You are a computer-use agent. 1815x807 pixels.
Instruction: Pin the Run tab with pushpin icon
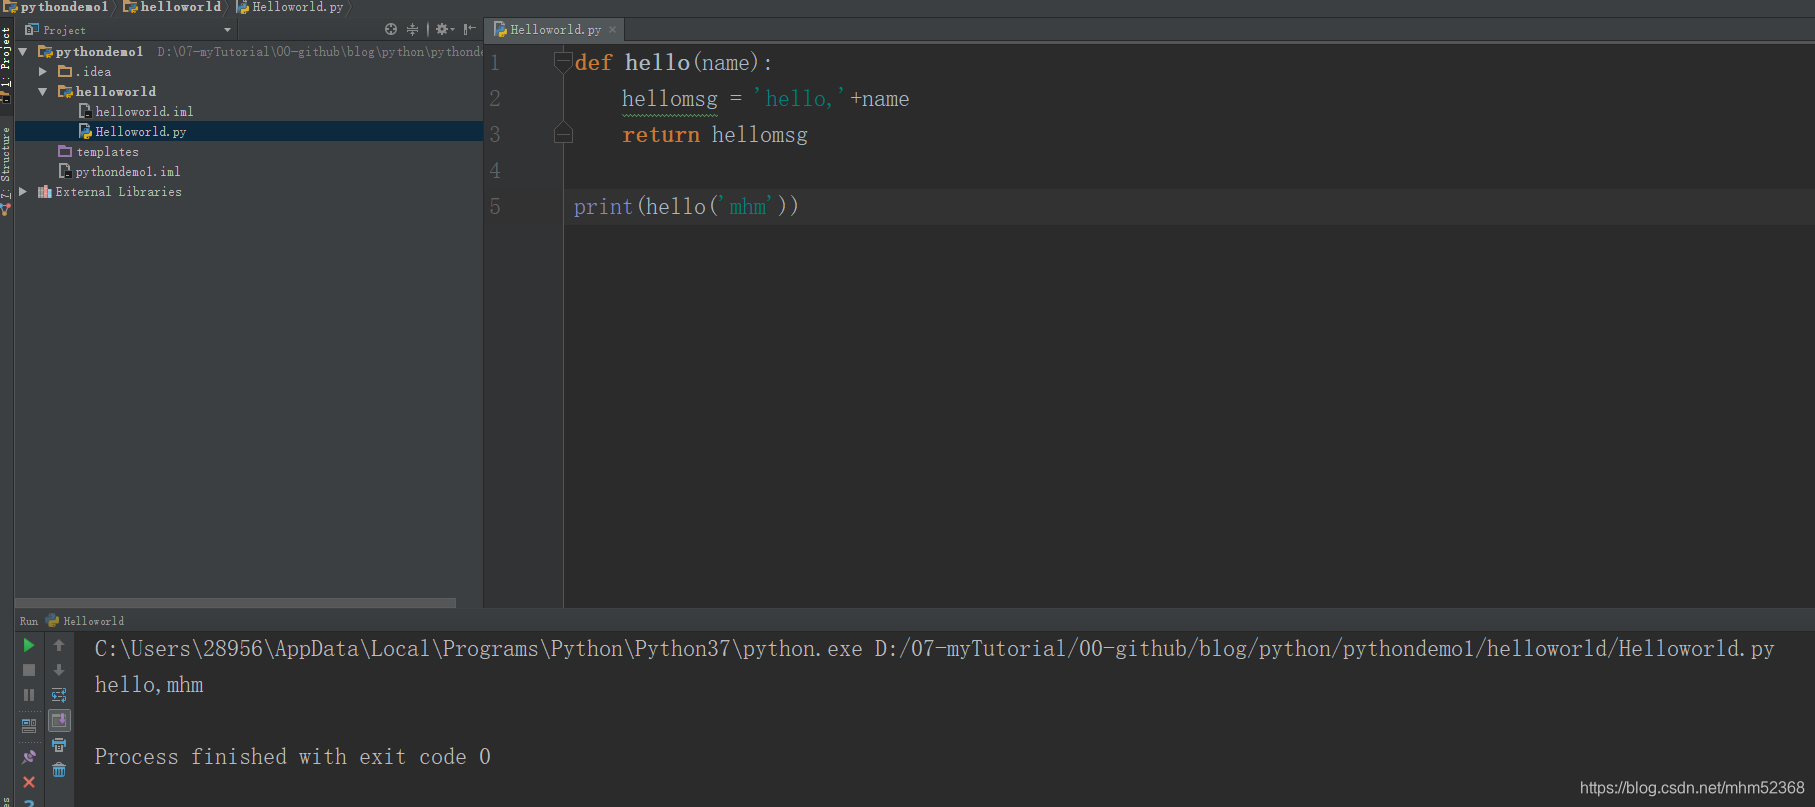pyautogui.click(x=29, y=757)
